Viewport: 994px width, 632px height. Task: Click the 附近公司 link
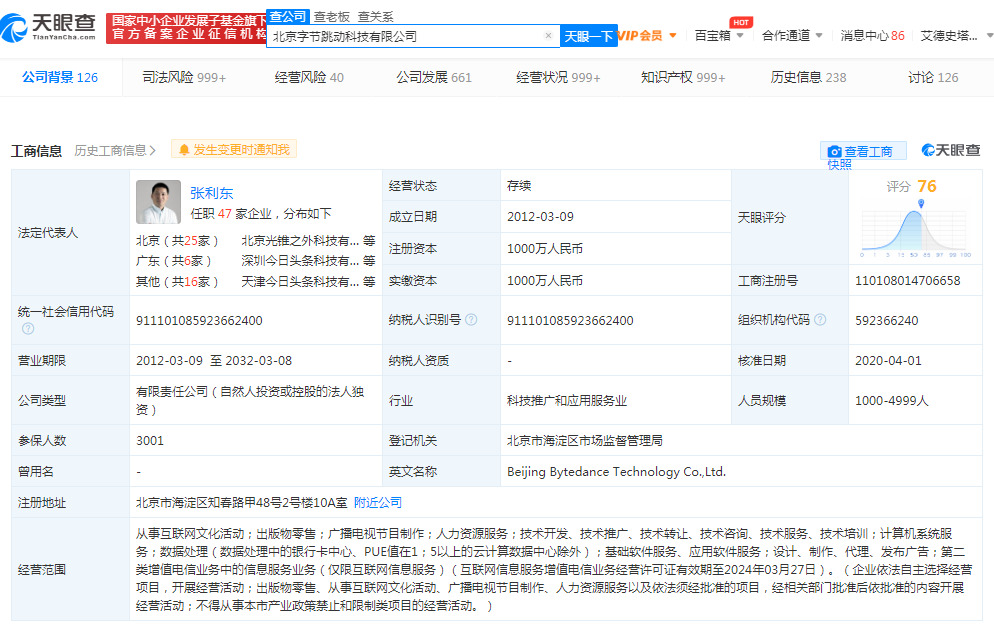[378, 503]
